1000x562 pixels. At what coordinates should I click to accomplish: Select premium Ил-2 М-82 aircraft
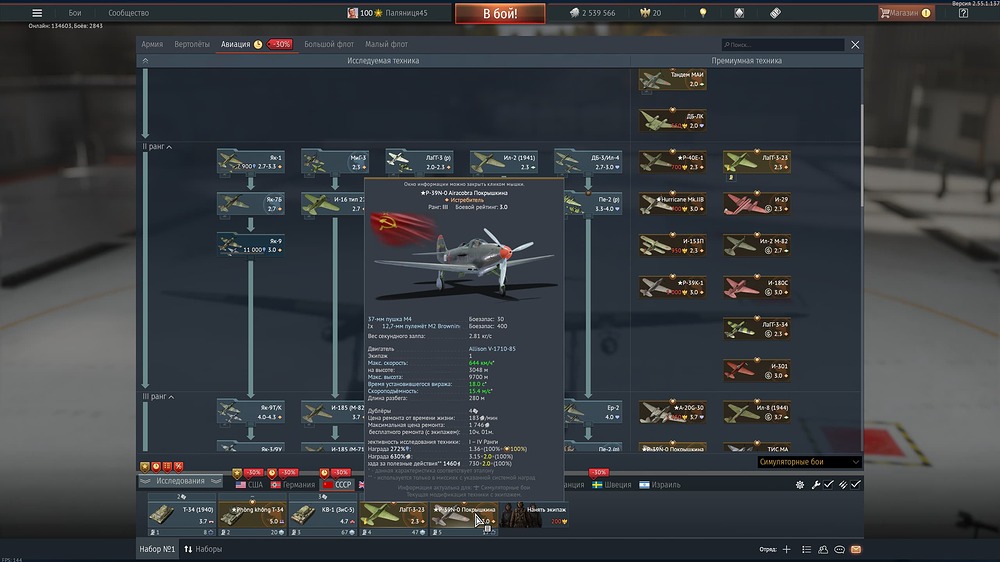tap(757, 245)
